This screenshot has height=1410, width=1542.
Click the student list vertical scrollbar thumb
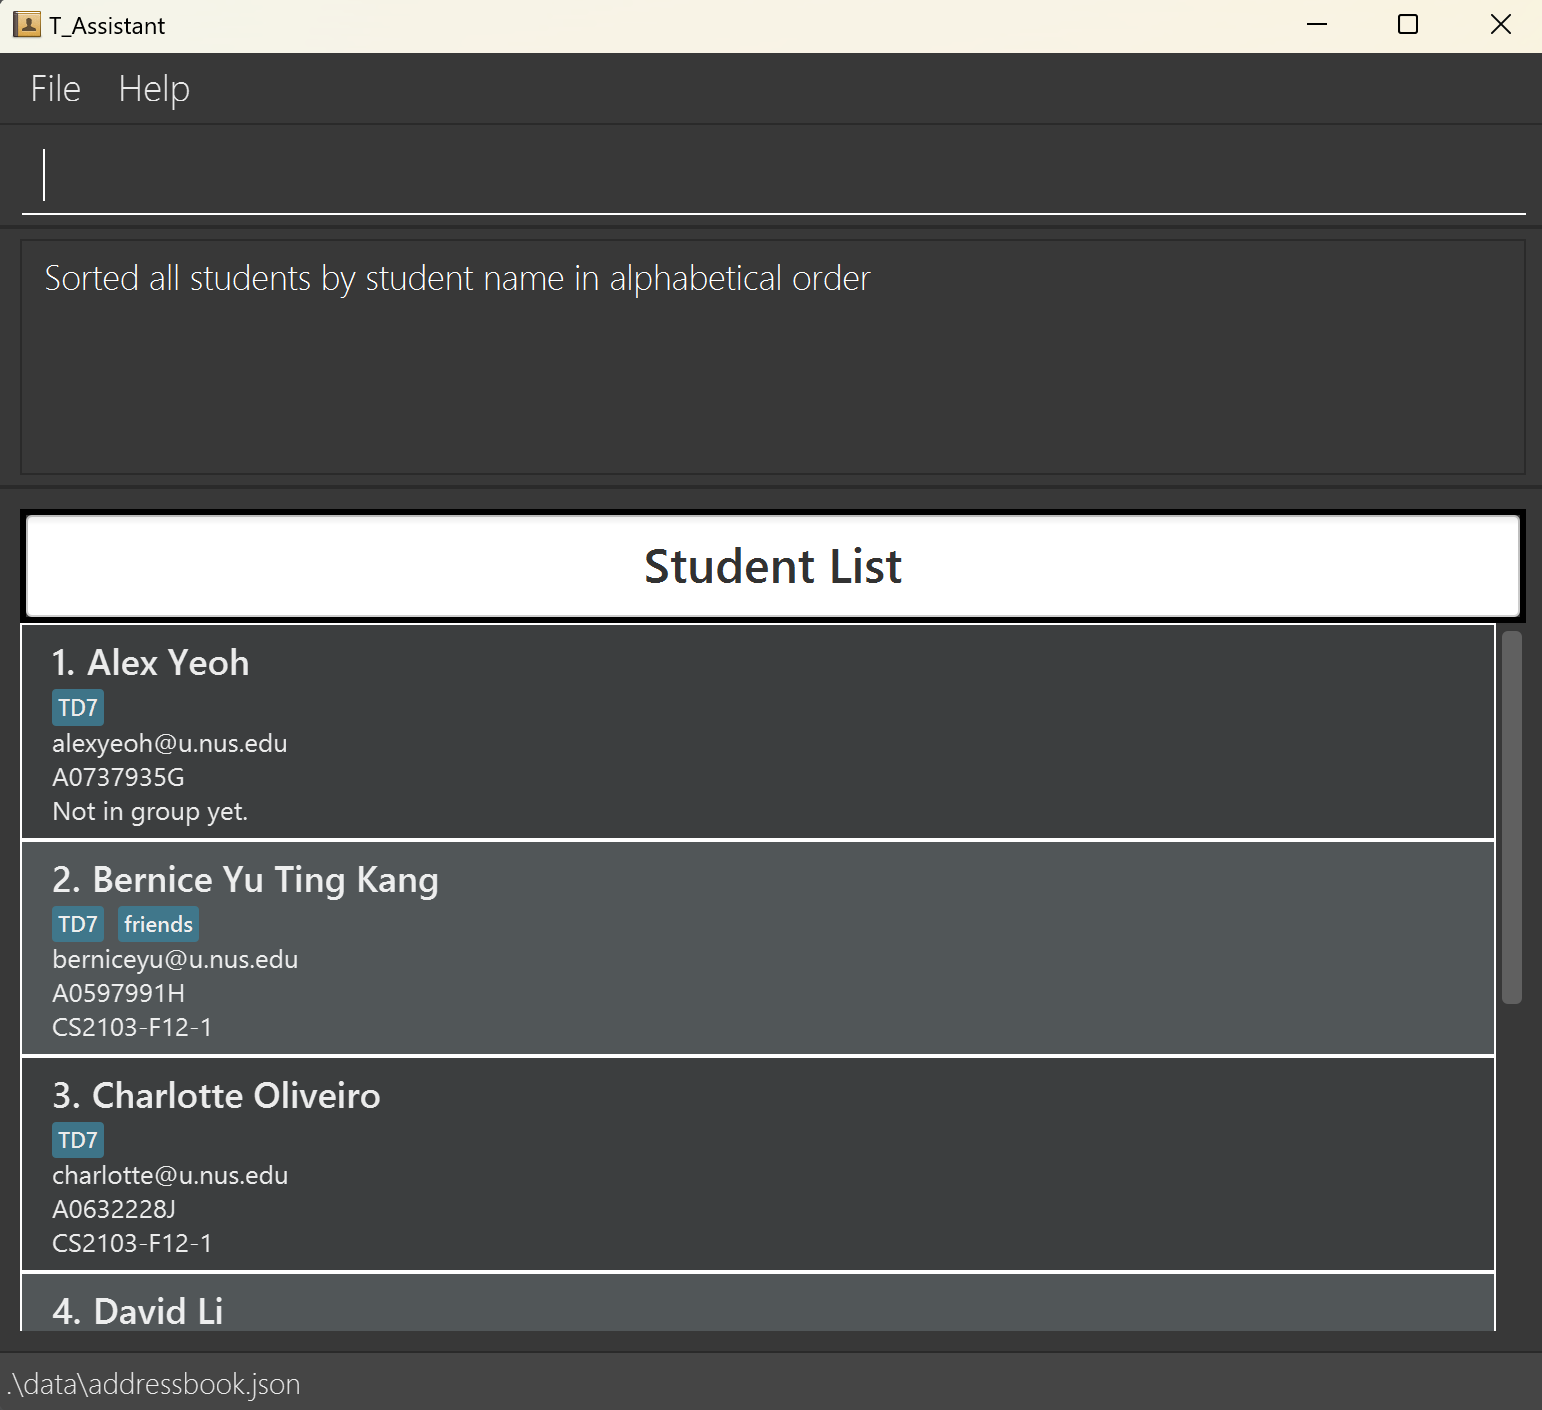[1511, 817]
